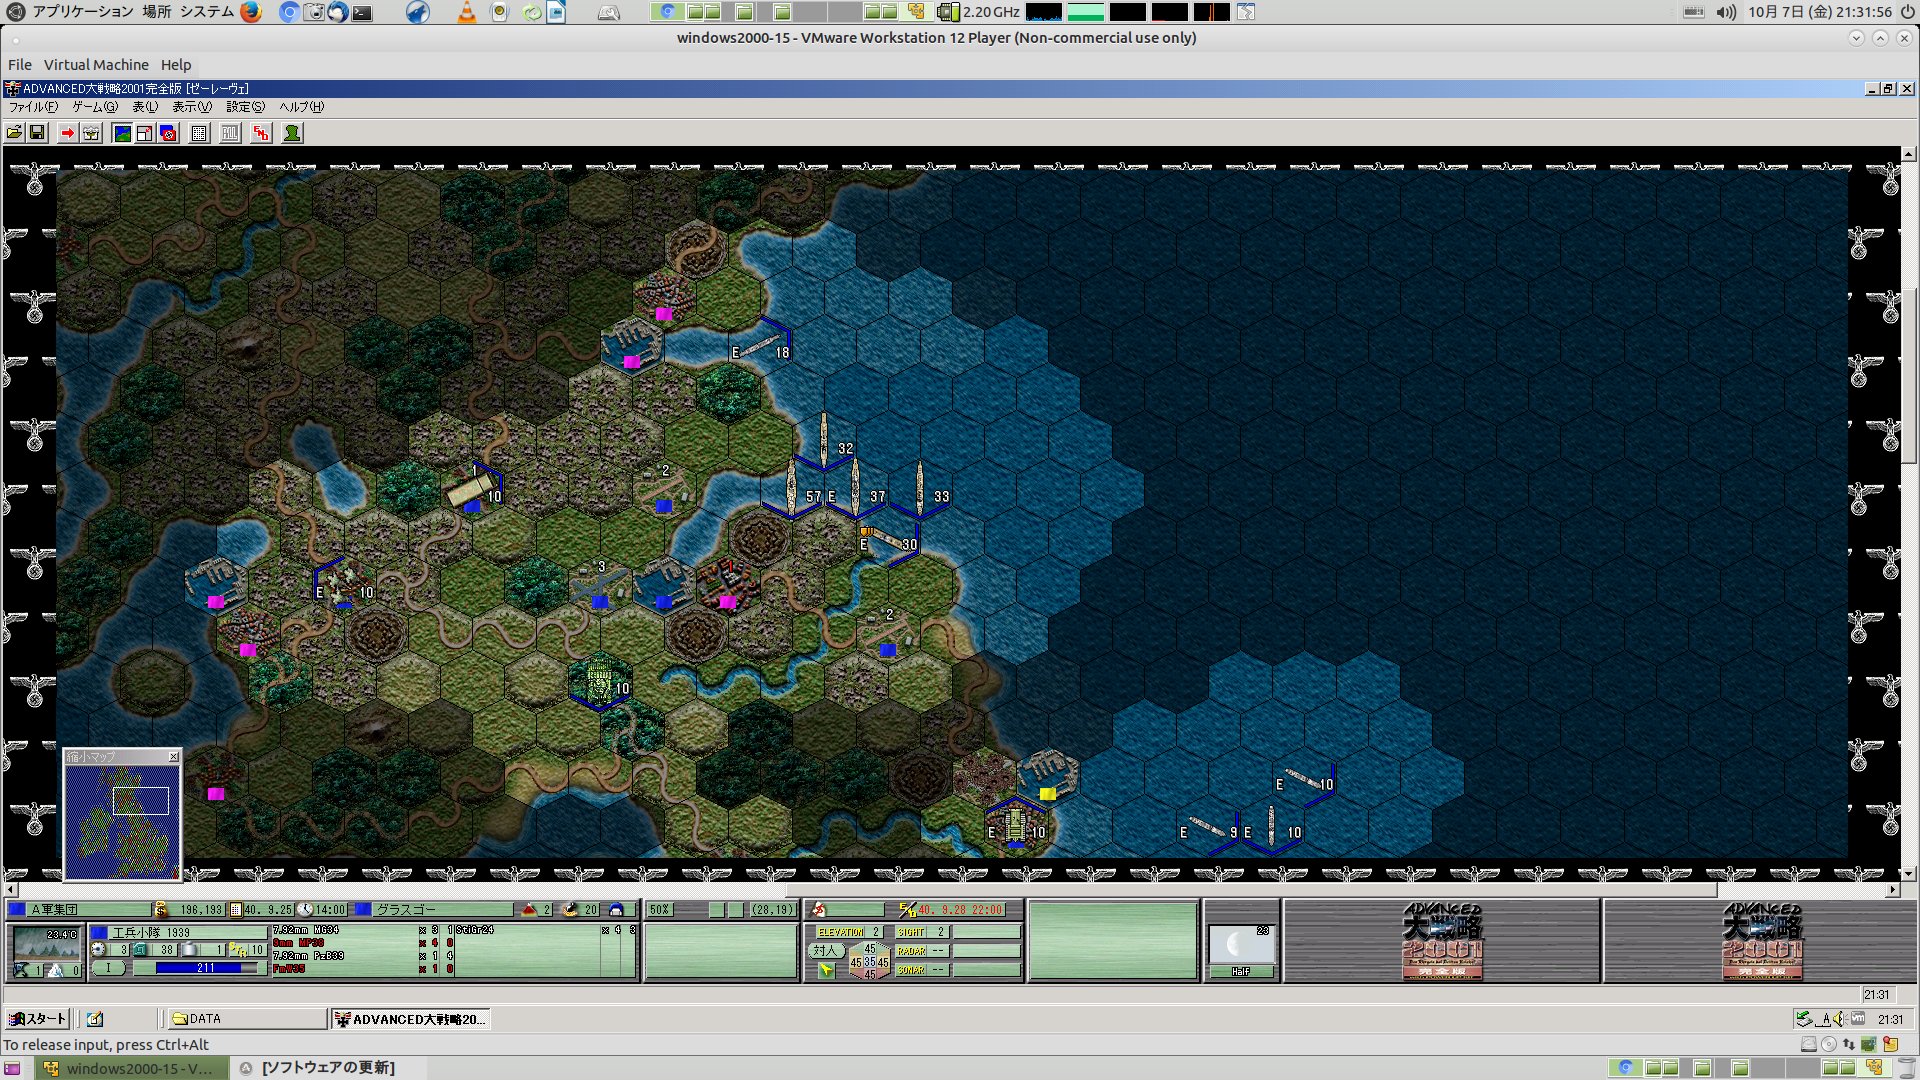Open the 表(L) menu
1920x1080 pixels.
(145, 107)
